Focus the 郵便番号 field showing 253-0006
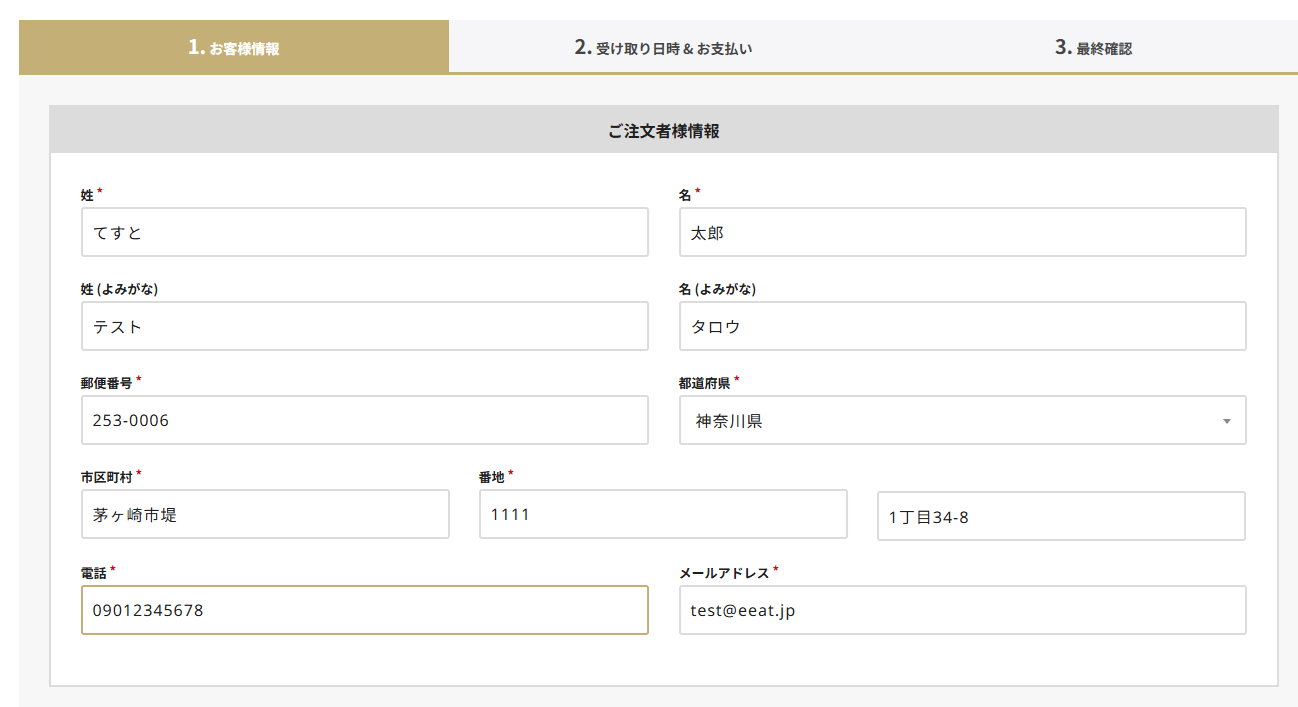 point(364,421)
